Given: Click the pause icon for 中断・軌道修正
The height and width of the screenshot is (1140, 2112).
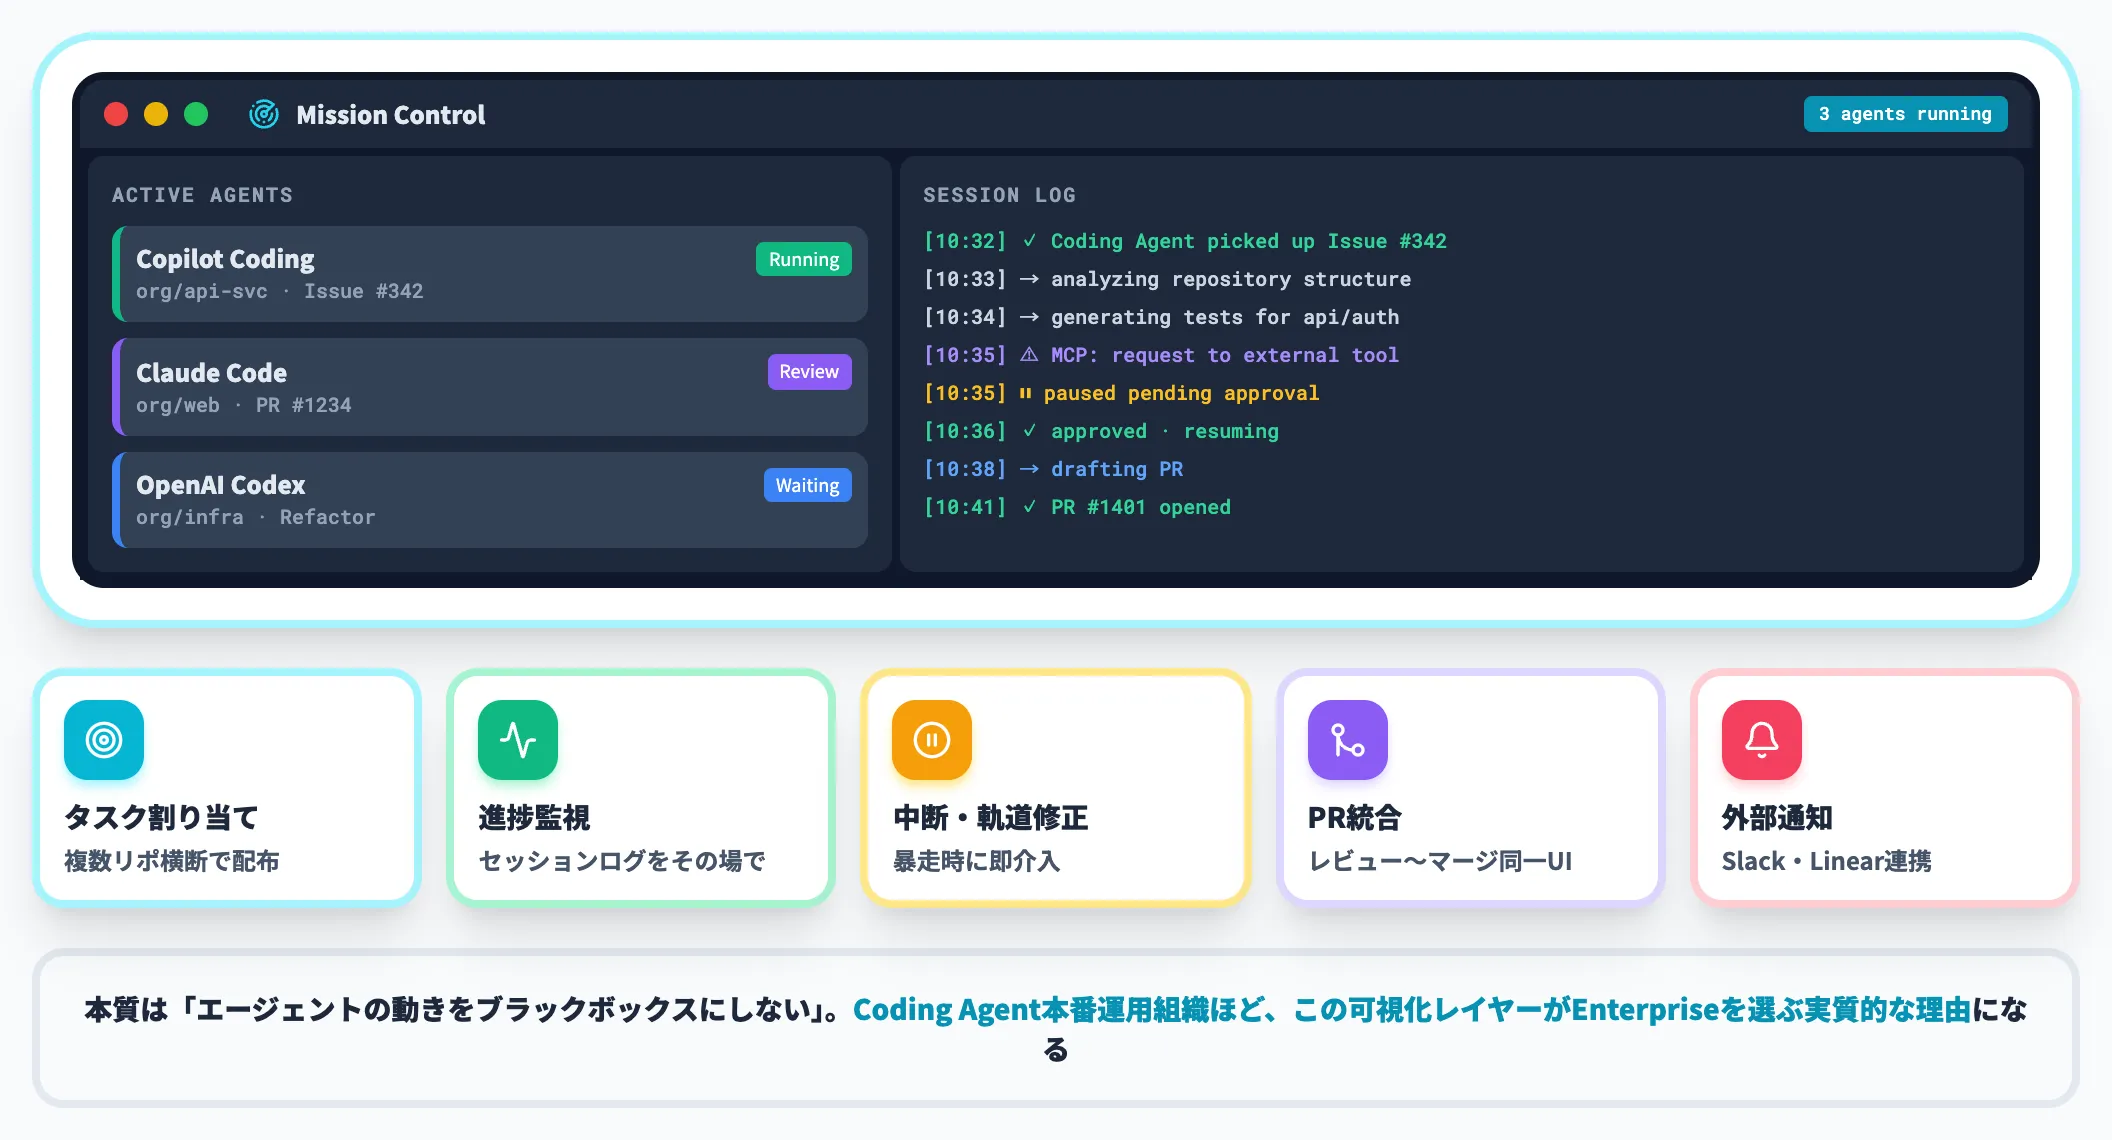Looking at the screenshot, I should coord(932,740).
